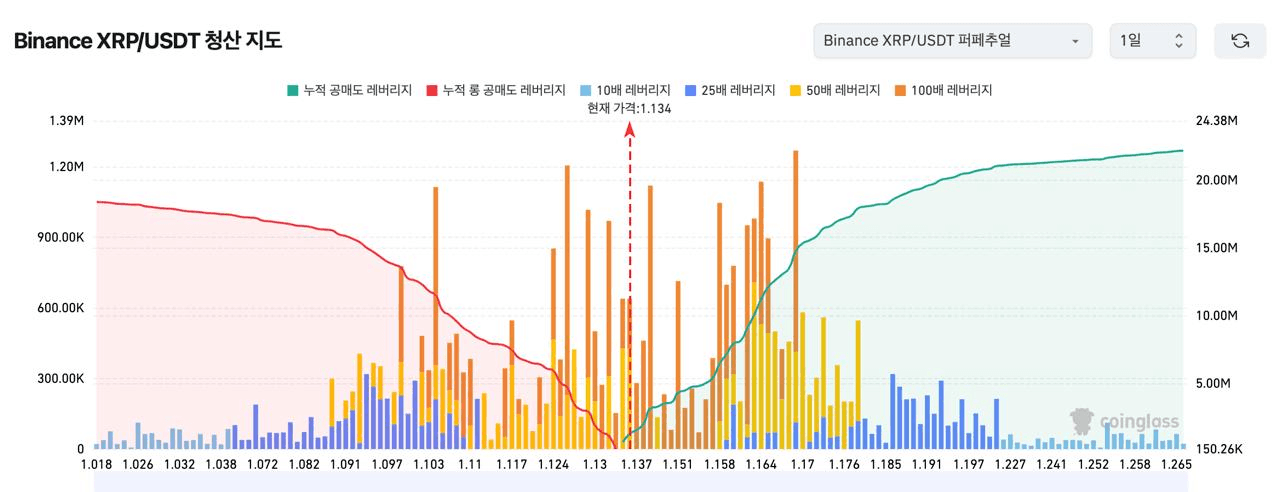Toggle the 누적 공매도 레버리지 legend series
The height and width of the screenshot is (492, 1280).
349,90
